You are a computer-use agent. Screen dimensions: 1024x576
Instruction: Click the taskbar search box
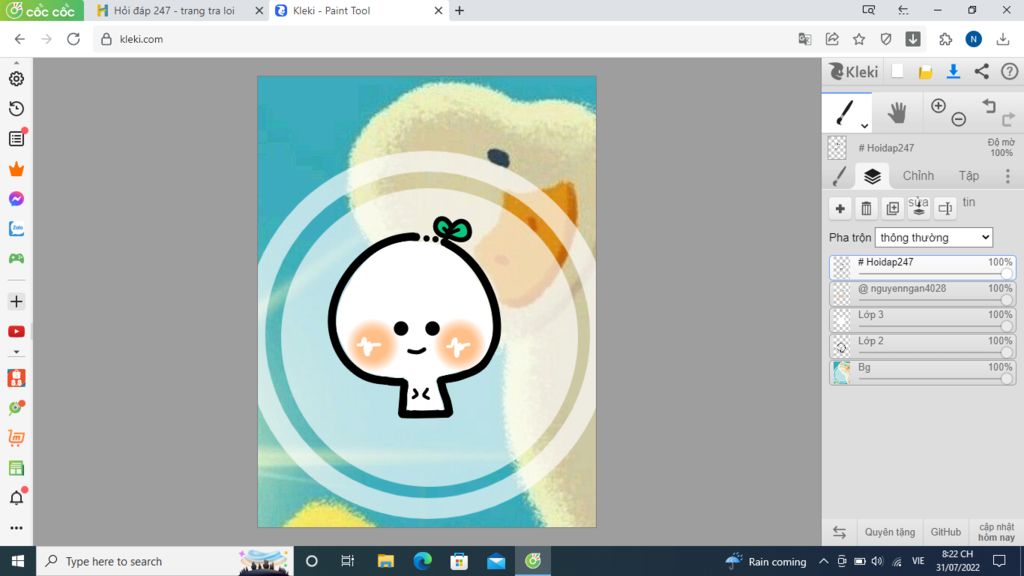(x=165, y=561)
